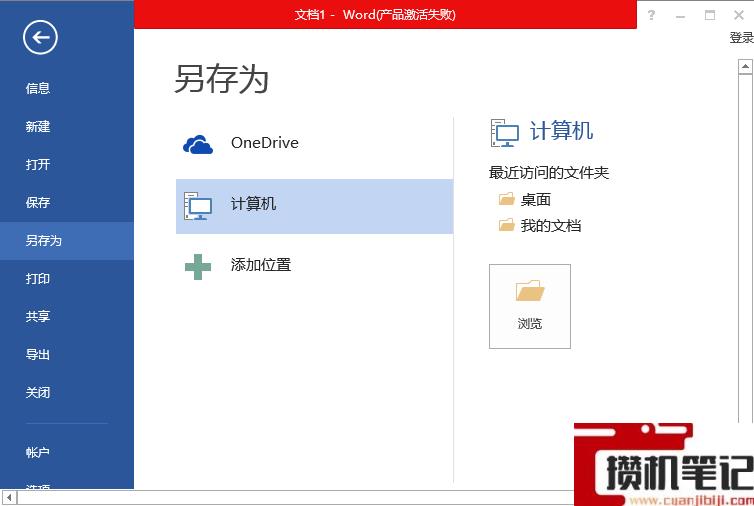Click the back arrow circle icon

40,37
